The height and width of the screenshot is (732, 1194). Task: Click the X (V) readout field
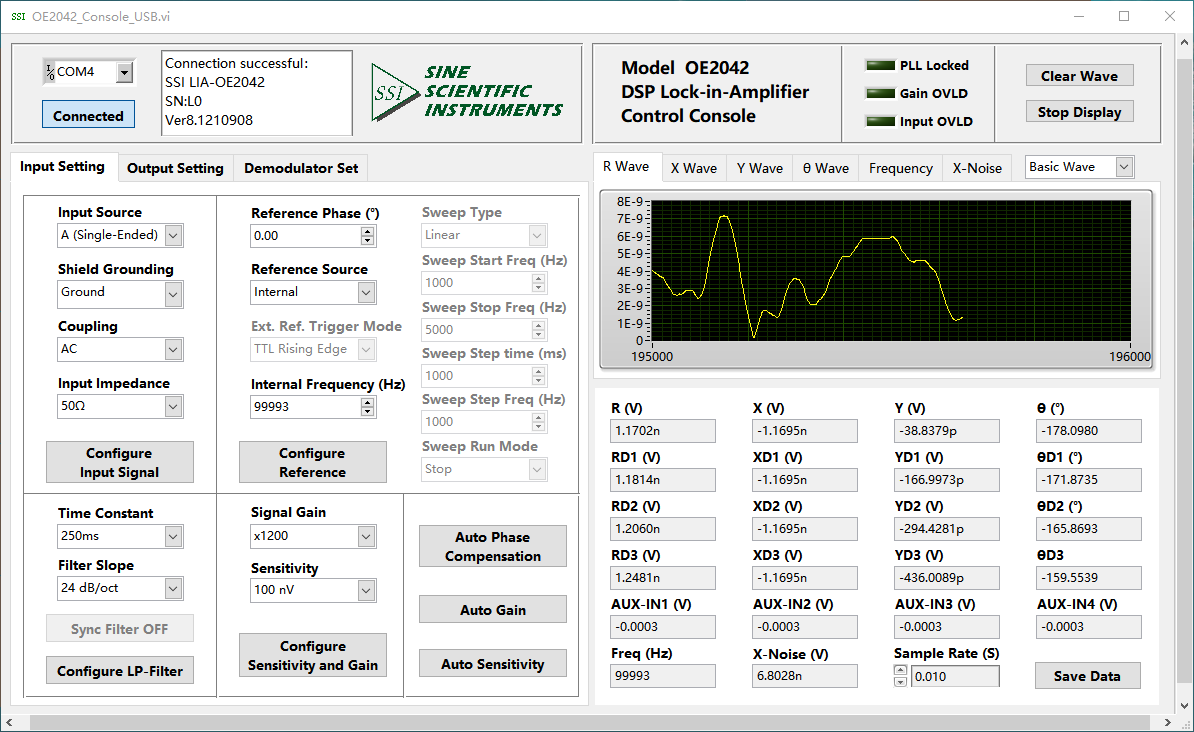point(805,431)
